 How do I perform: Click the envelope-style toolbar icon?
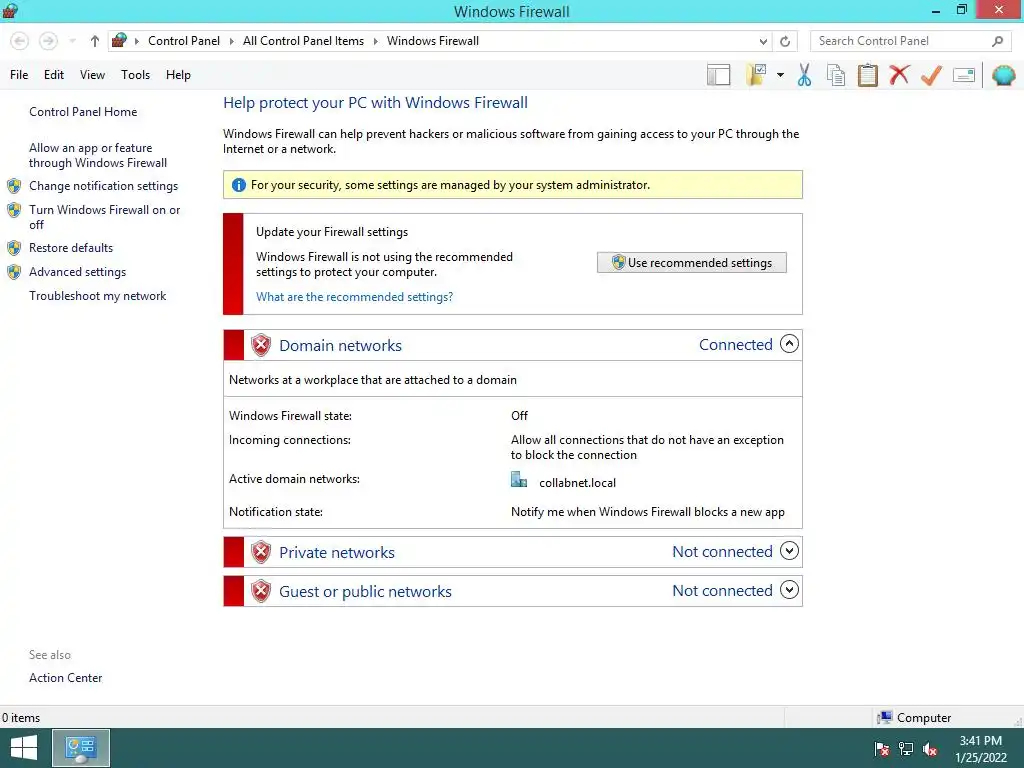[964, 75]
